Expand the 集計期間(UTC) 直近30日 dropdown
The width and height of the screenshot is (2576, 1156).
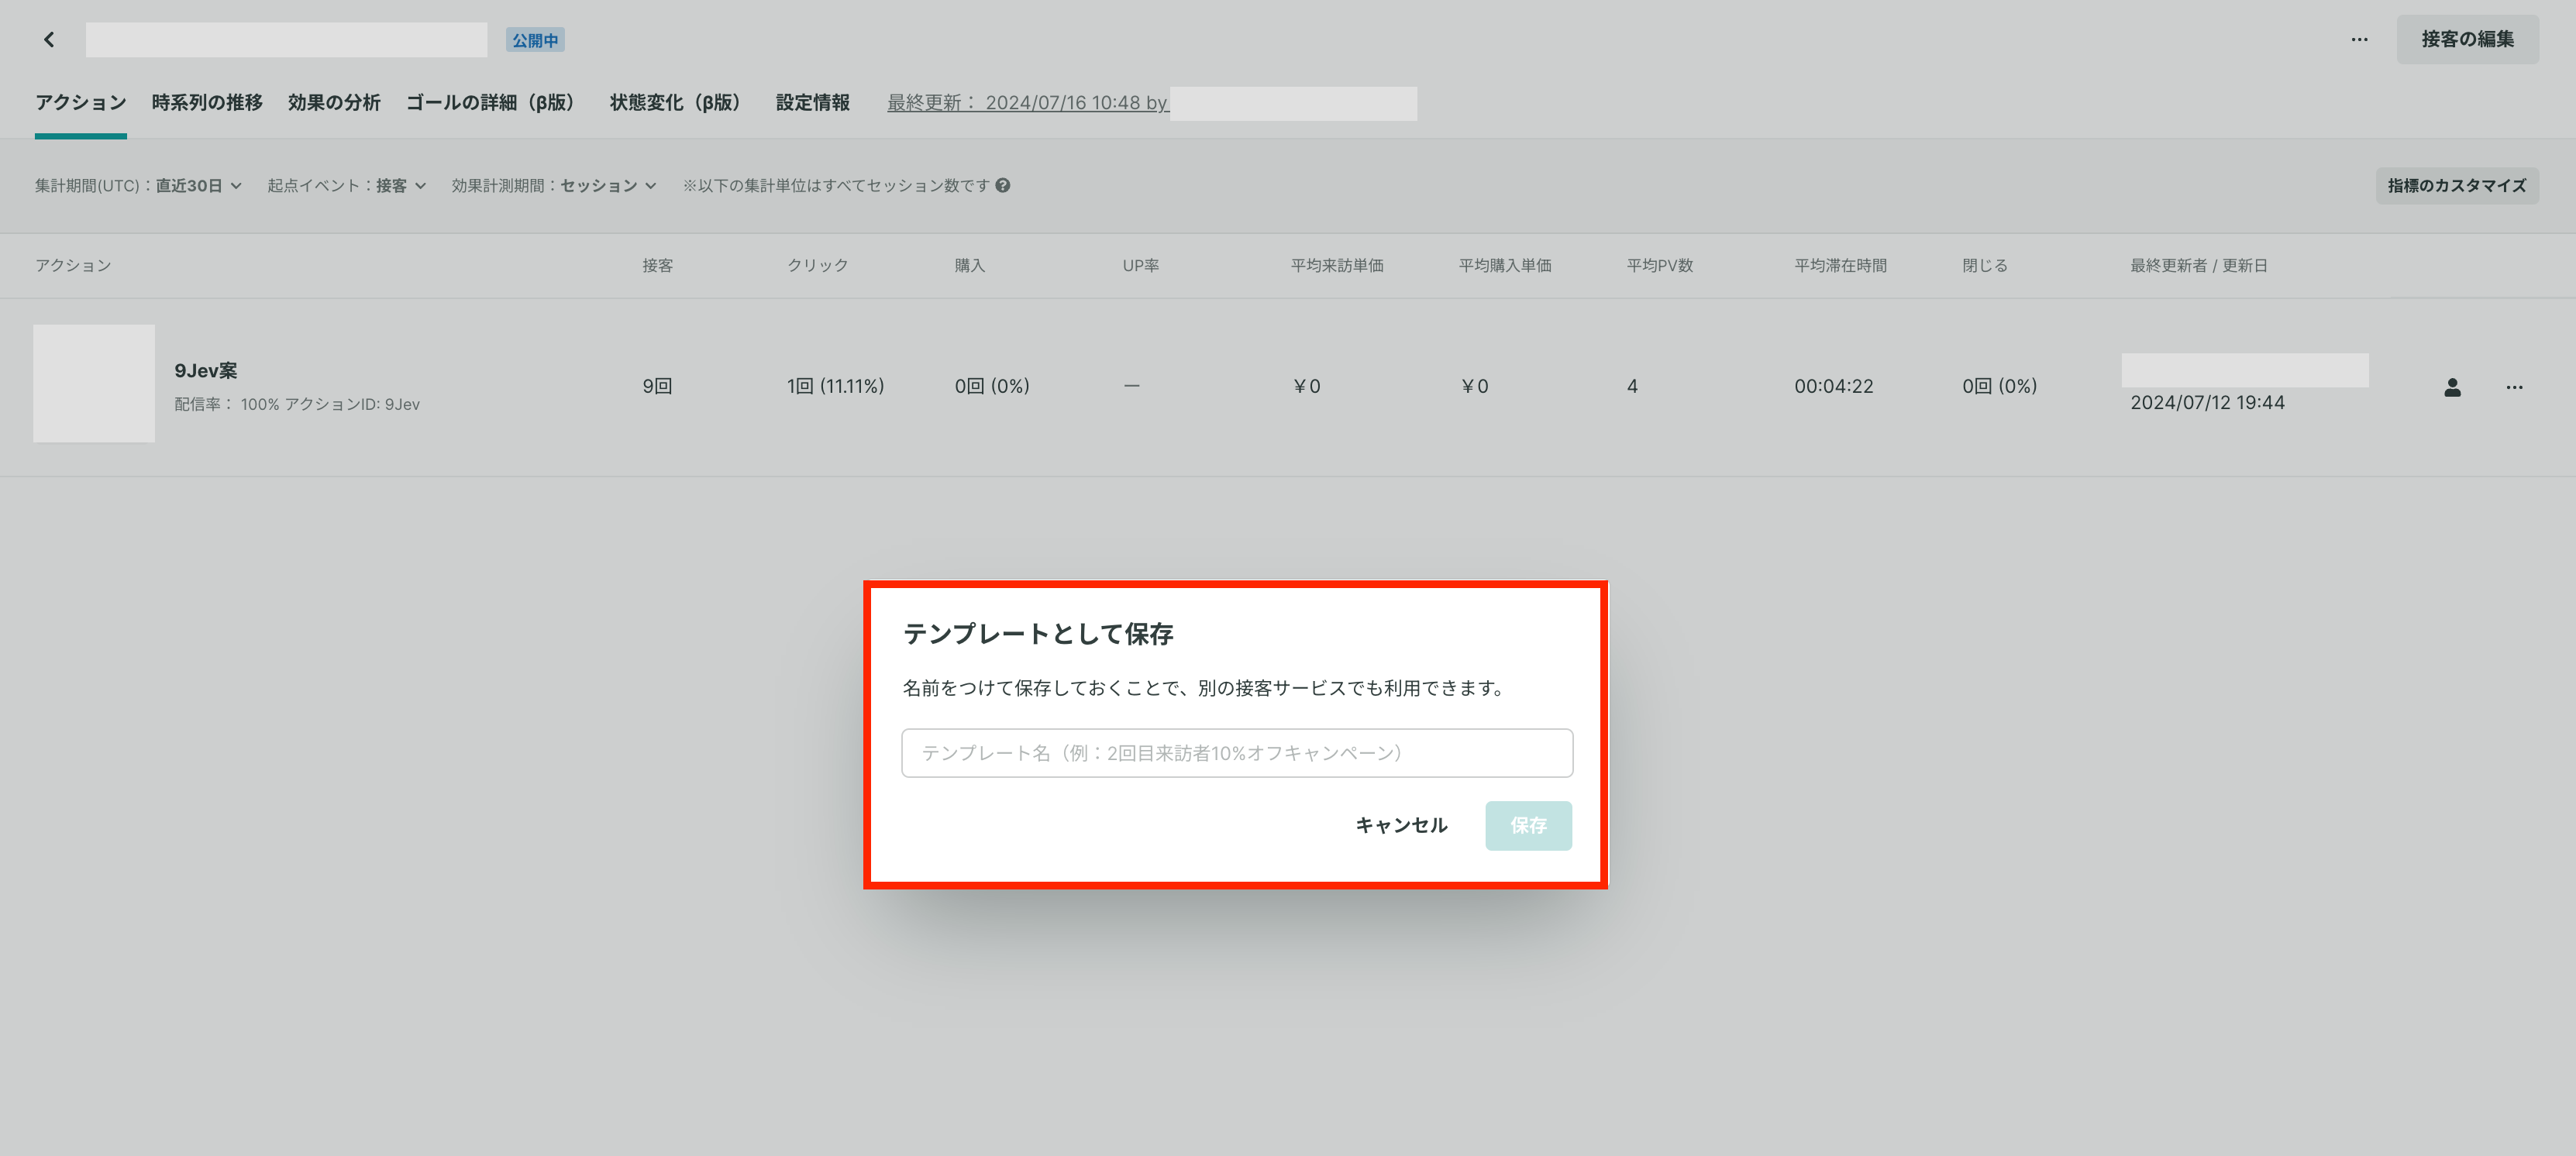click(138, 185)
